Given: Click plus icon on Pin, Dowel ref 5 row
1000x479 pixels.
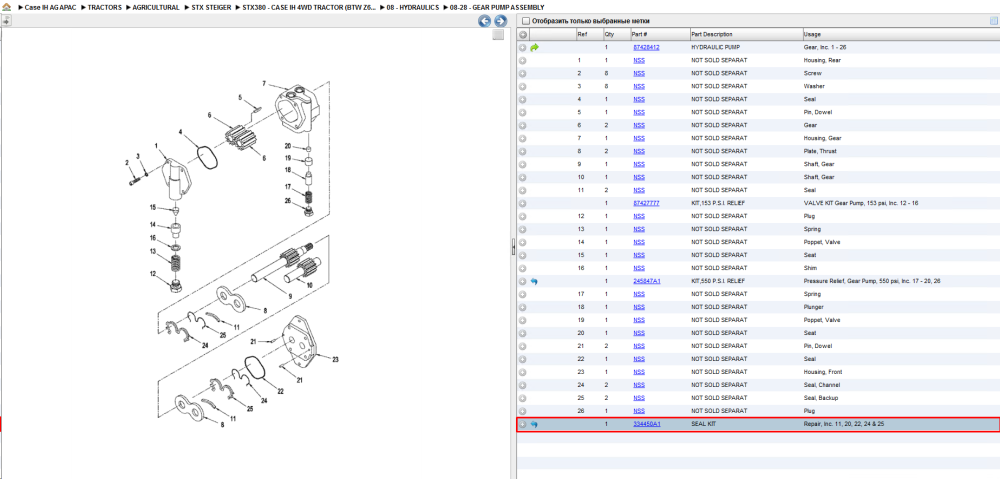Looking at the screenshot, I should (522, 112).
